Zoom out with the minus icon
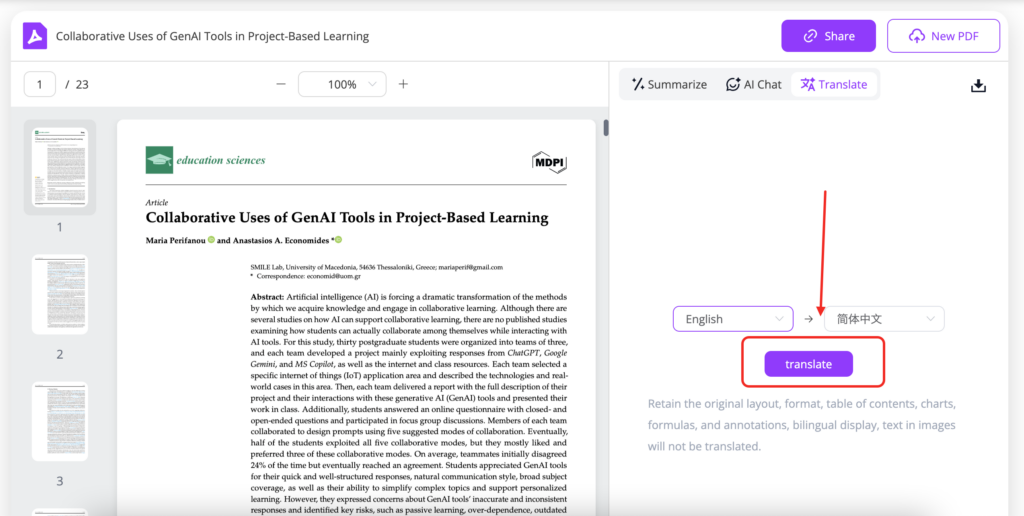 tap(281, 84)
